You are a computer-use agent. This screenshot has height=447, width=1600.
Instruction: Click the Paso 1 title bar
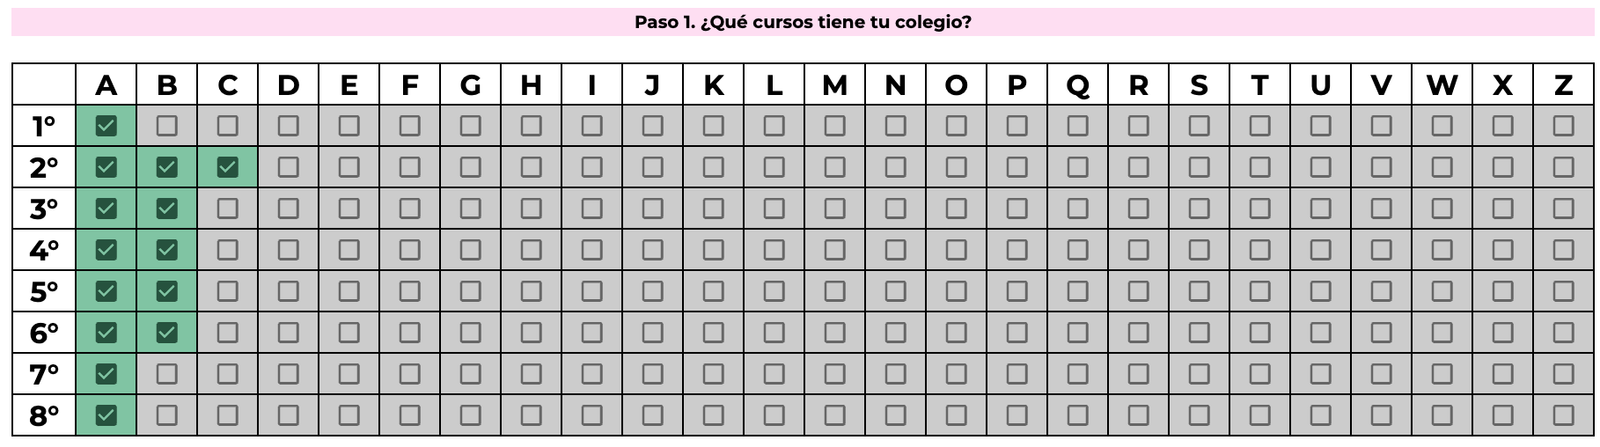[x=802, y=22]
